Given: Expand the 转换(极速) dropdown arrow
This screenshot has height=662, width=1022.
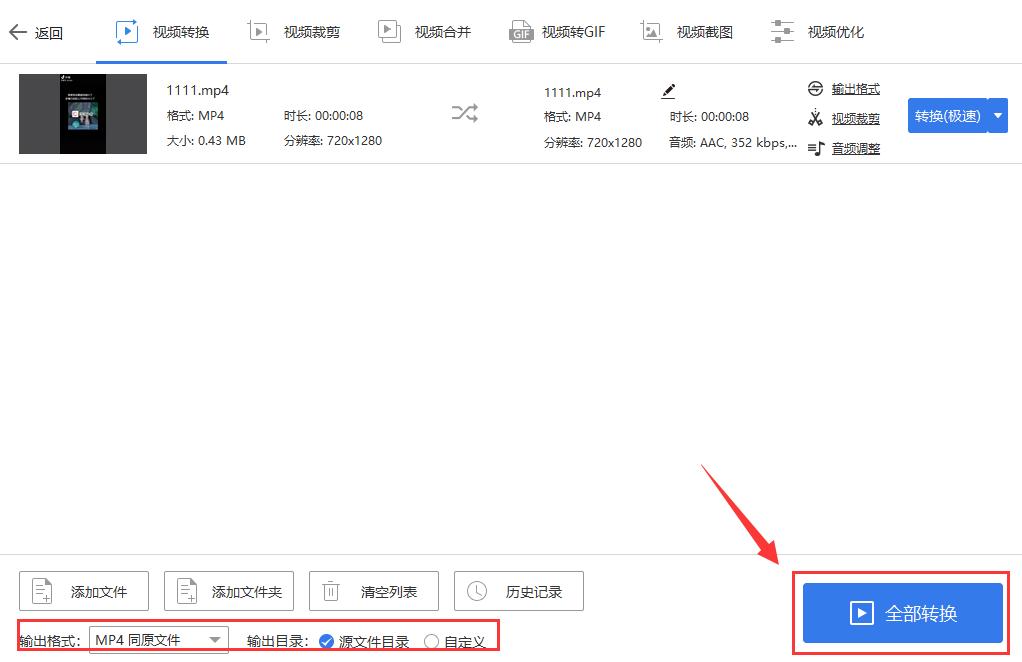Looking at the screenshot, I should [x=997, y=115].
